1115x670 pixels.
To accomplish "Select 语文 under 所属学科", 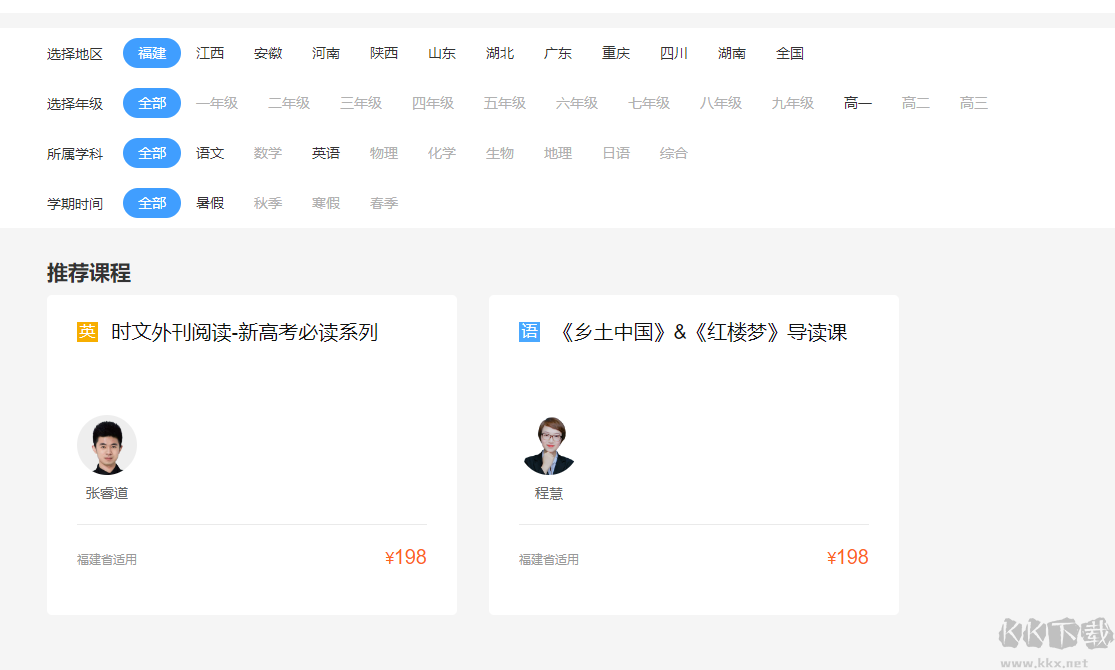I will pyautogui.click(x=210, y=152).
